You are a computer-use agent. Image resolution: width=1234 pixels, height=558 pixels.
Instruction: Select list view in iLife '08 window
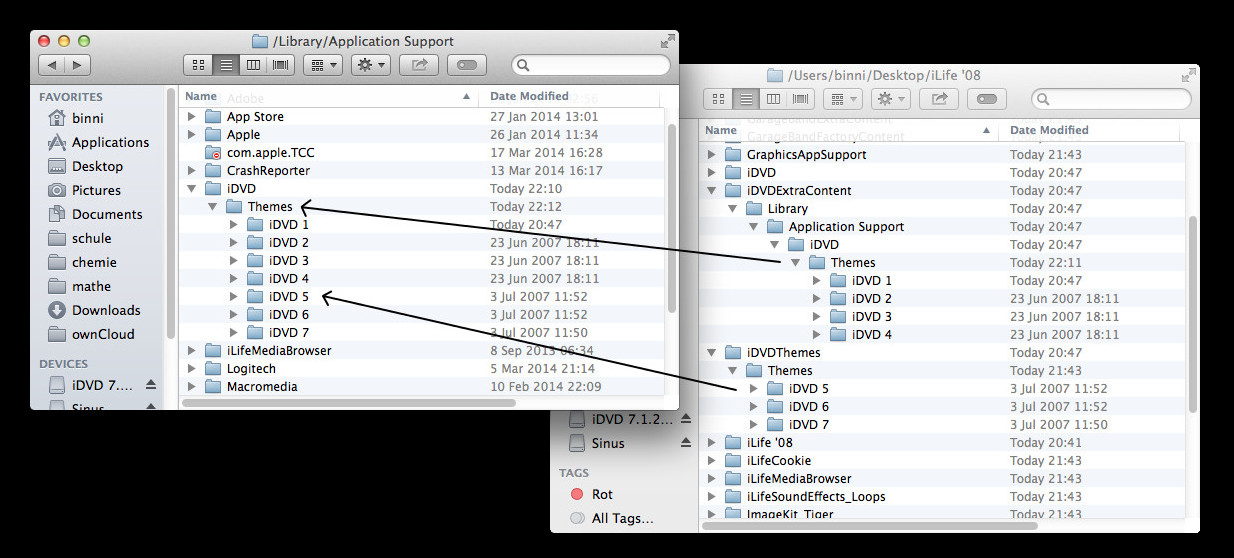click(746, 99)
